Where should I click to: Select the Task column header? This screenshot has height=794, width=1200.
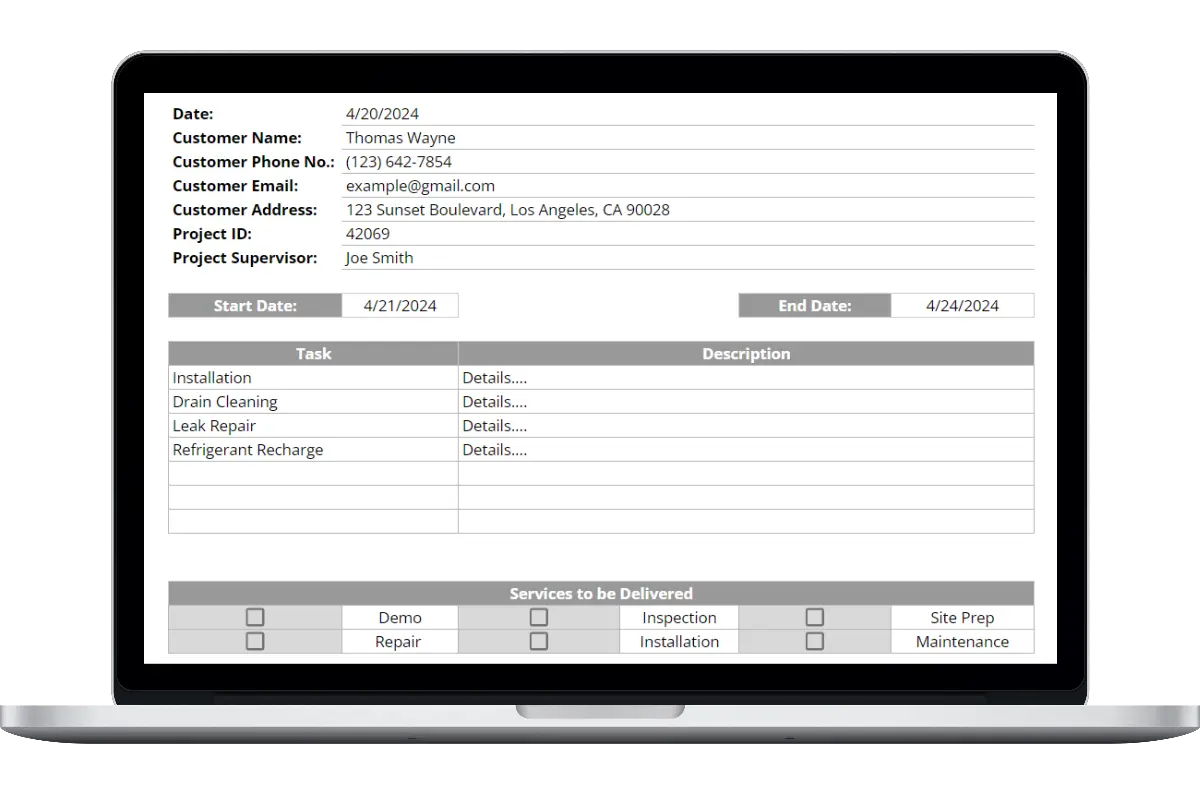pos(313,354)
